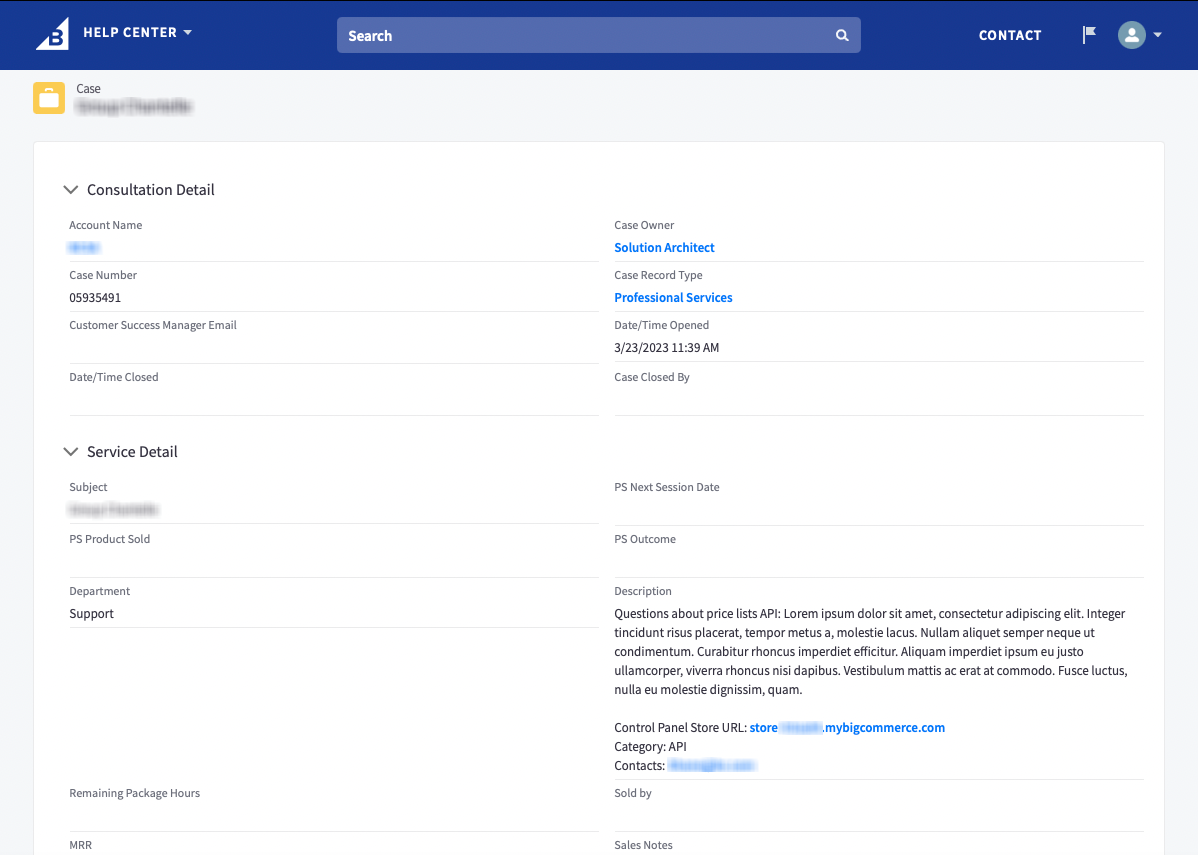Open the Solution Architect case owner link

(664, 247)
